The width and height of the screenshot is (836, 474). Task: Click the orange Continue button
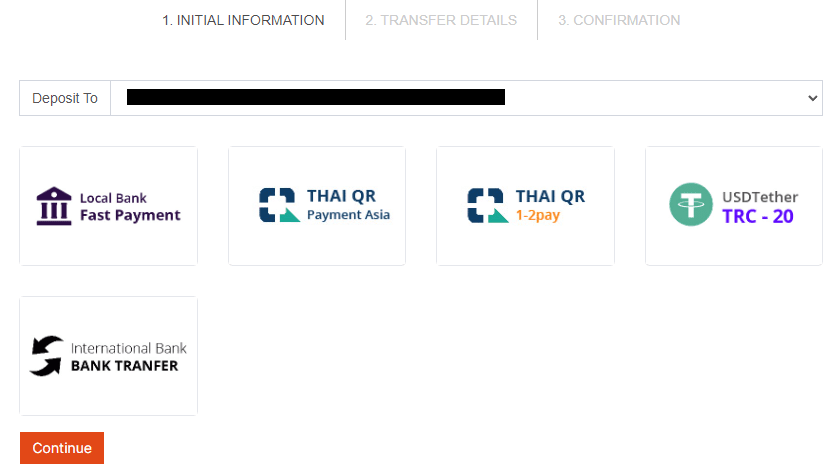62,448
